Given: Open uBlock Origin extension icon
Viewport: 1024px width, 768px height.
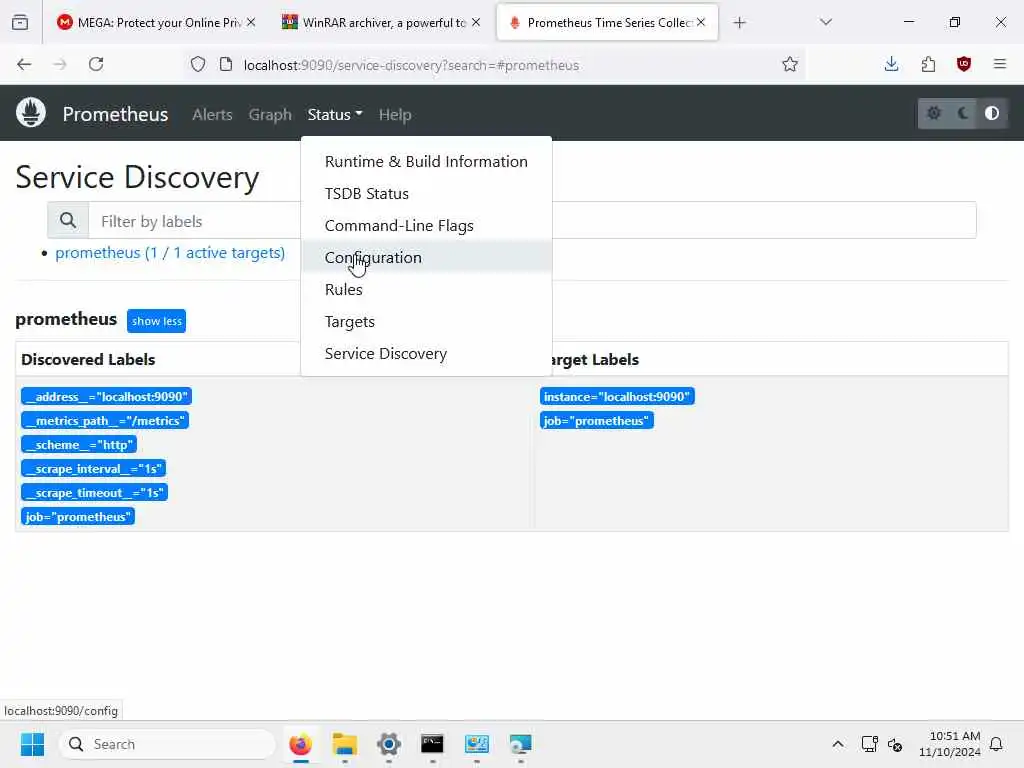Looking at the screenshot, I should pyautogui.click(x=964, y=65).
